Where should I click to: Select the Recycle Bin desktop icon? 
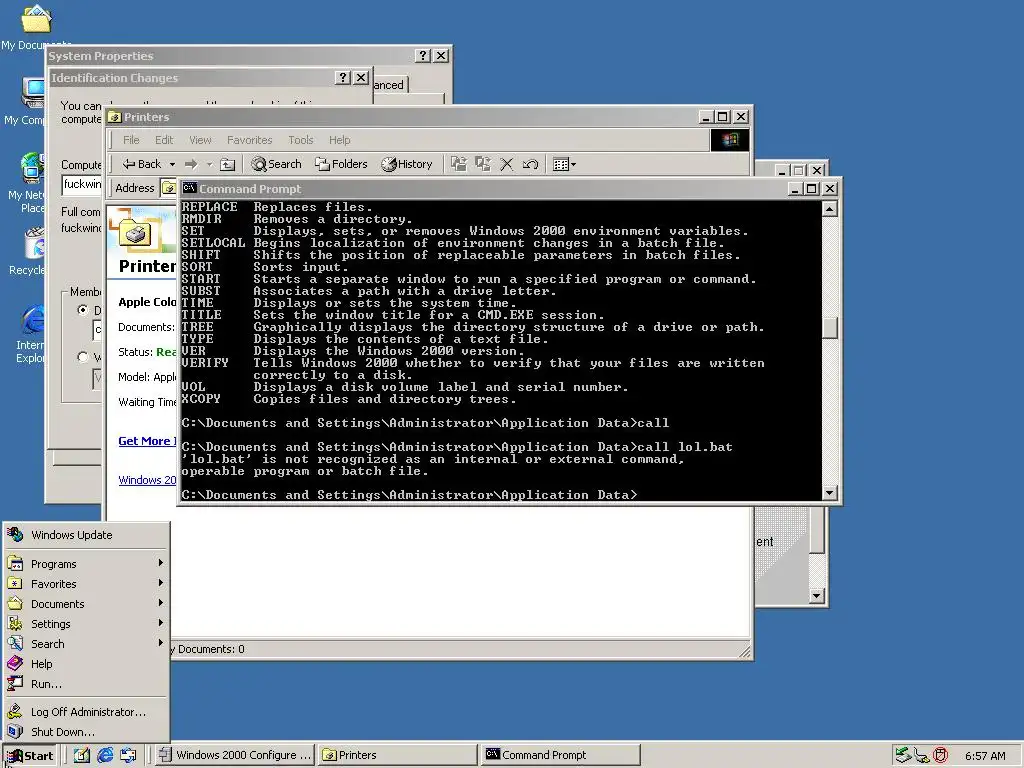click(x=34, y=244)
